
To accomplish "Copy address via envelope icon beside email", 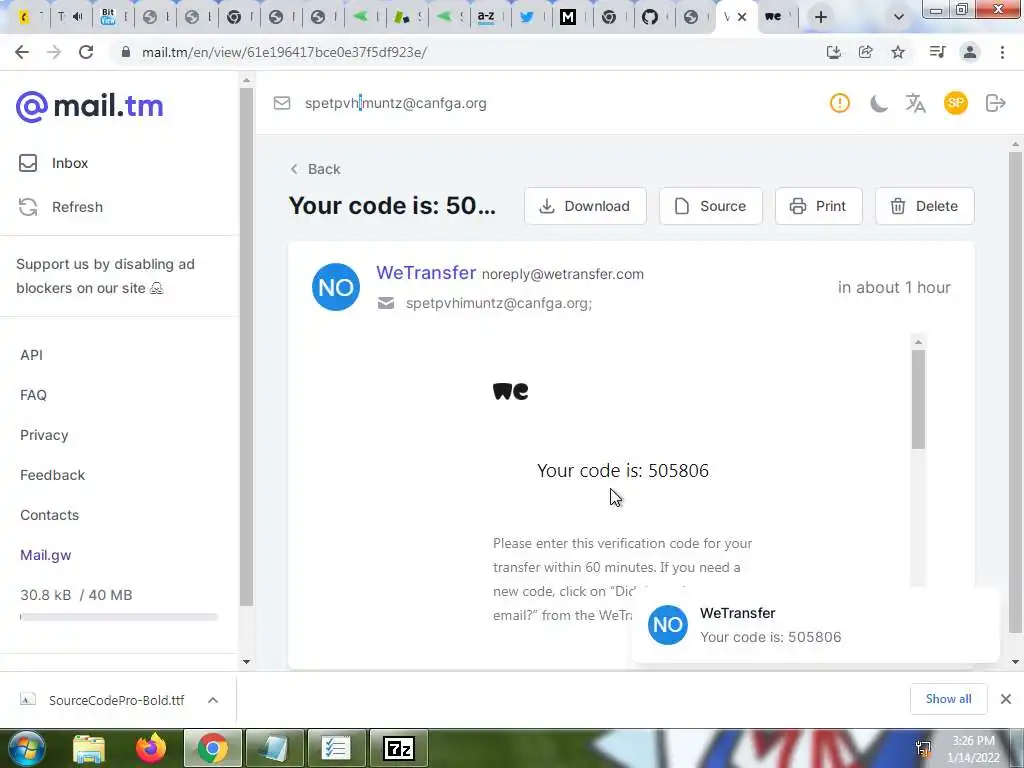I will [x=282, y=103].
